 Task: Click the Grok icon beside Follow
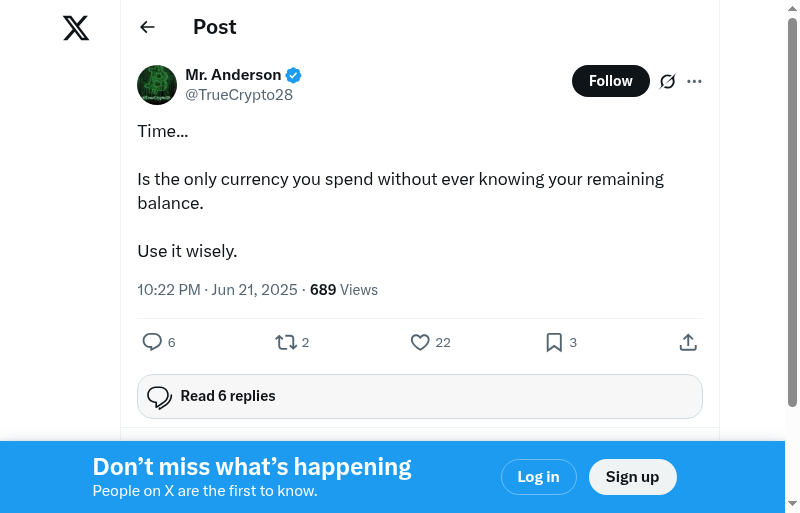(x=668, y=81)
